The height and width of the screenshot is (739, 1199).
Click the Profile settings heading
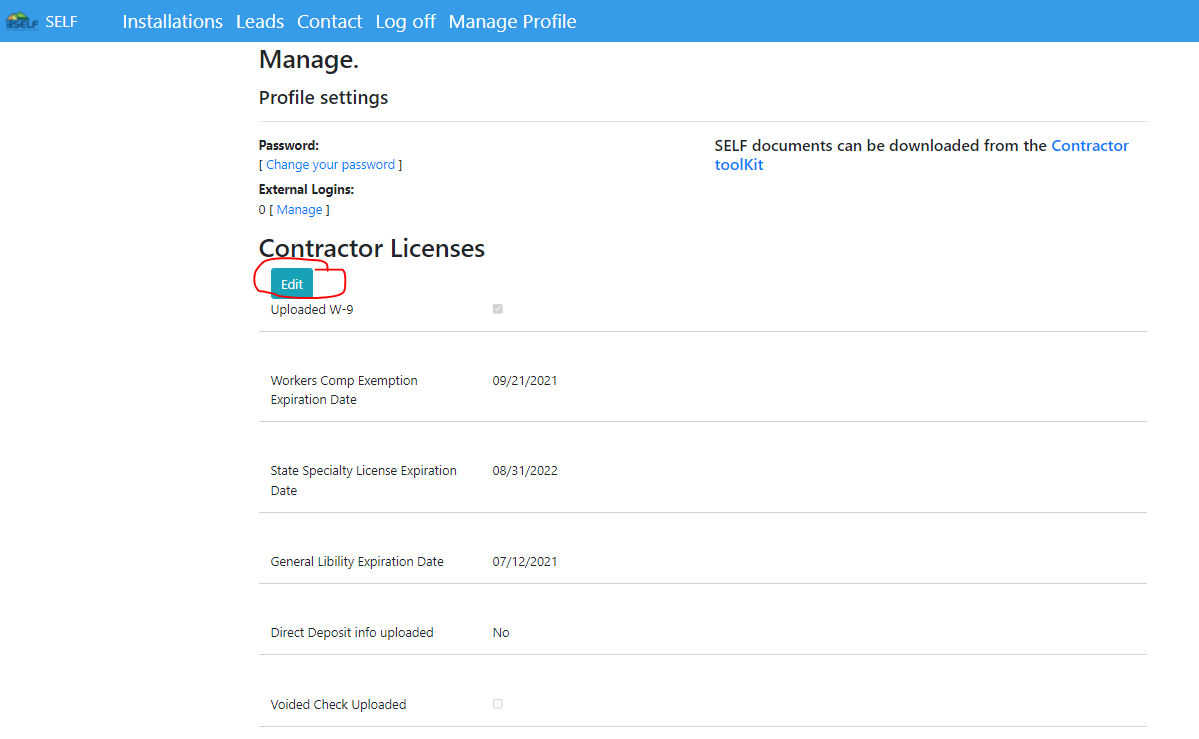pos(323,97)
